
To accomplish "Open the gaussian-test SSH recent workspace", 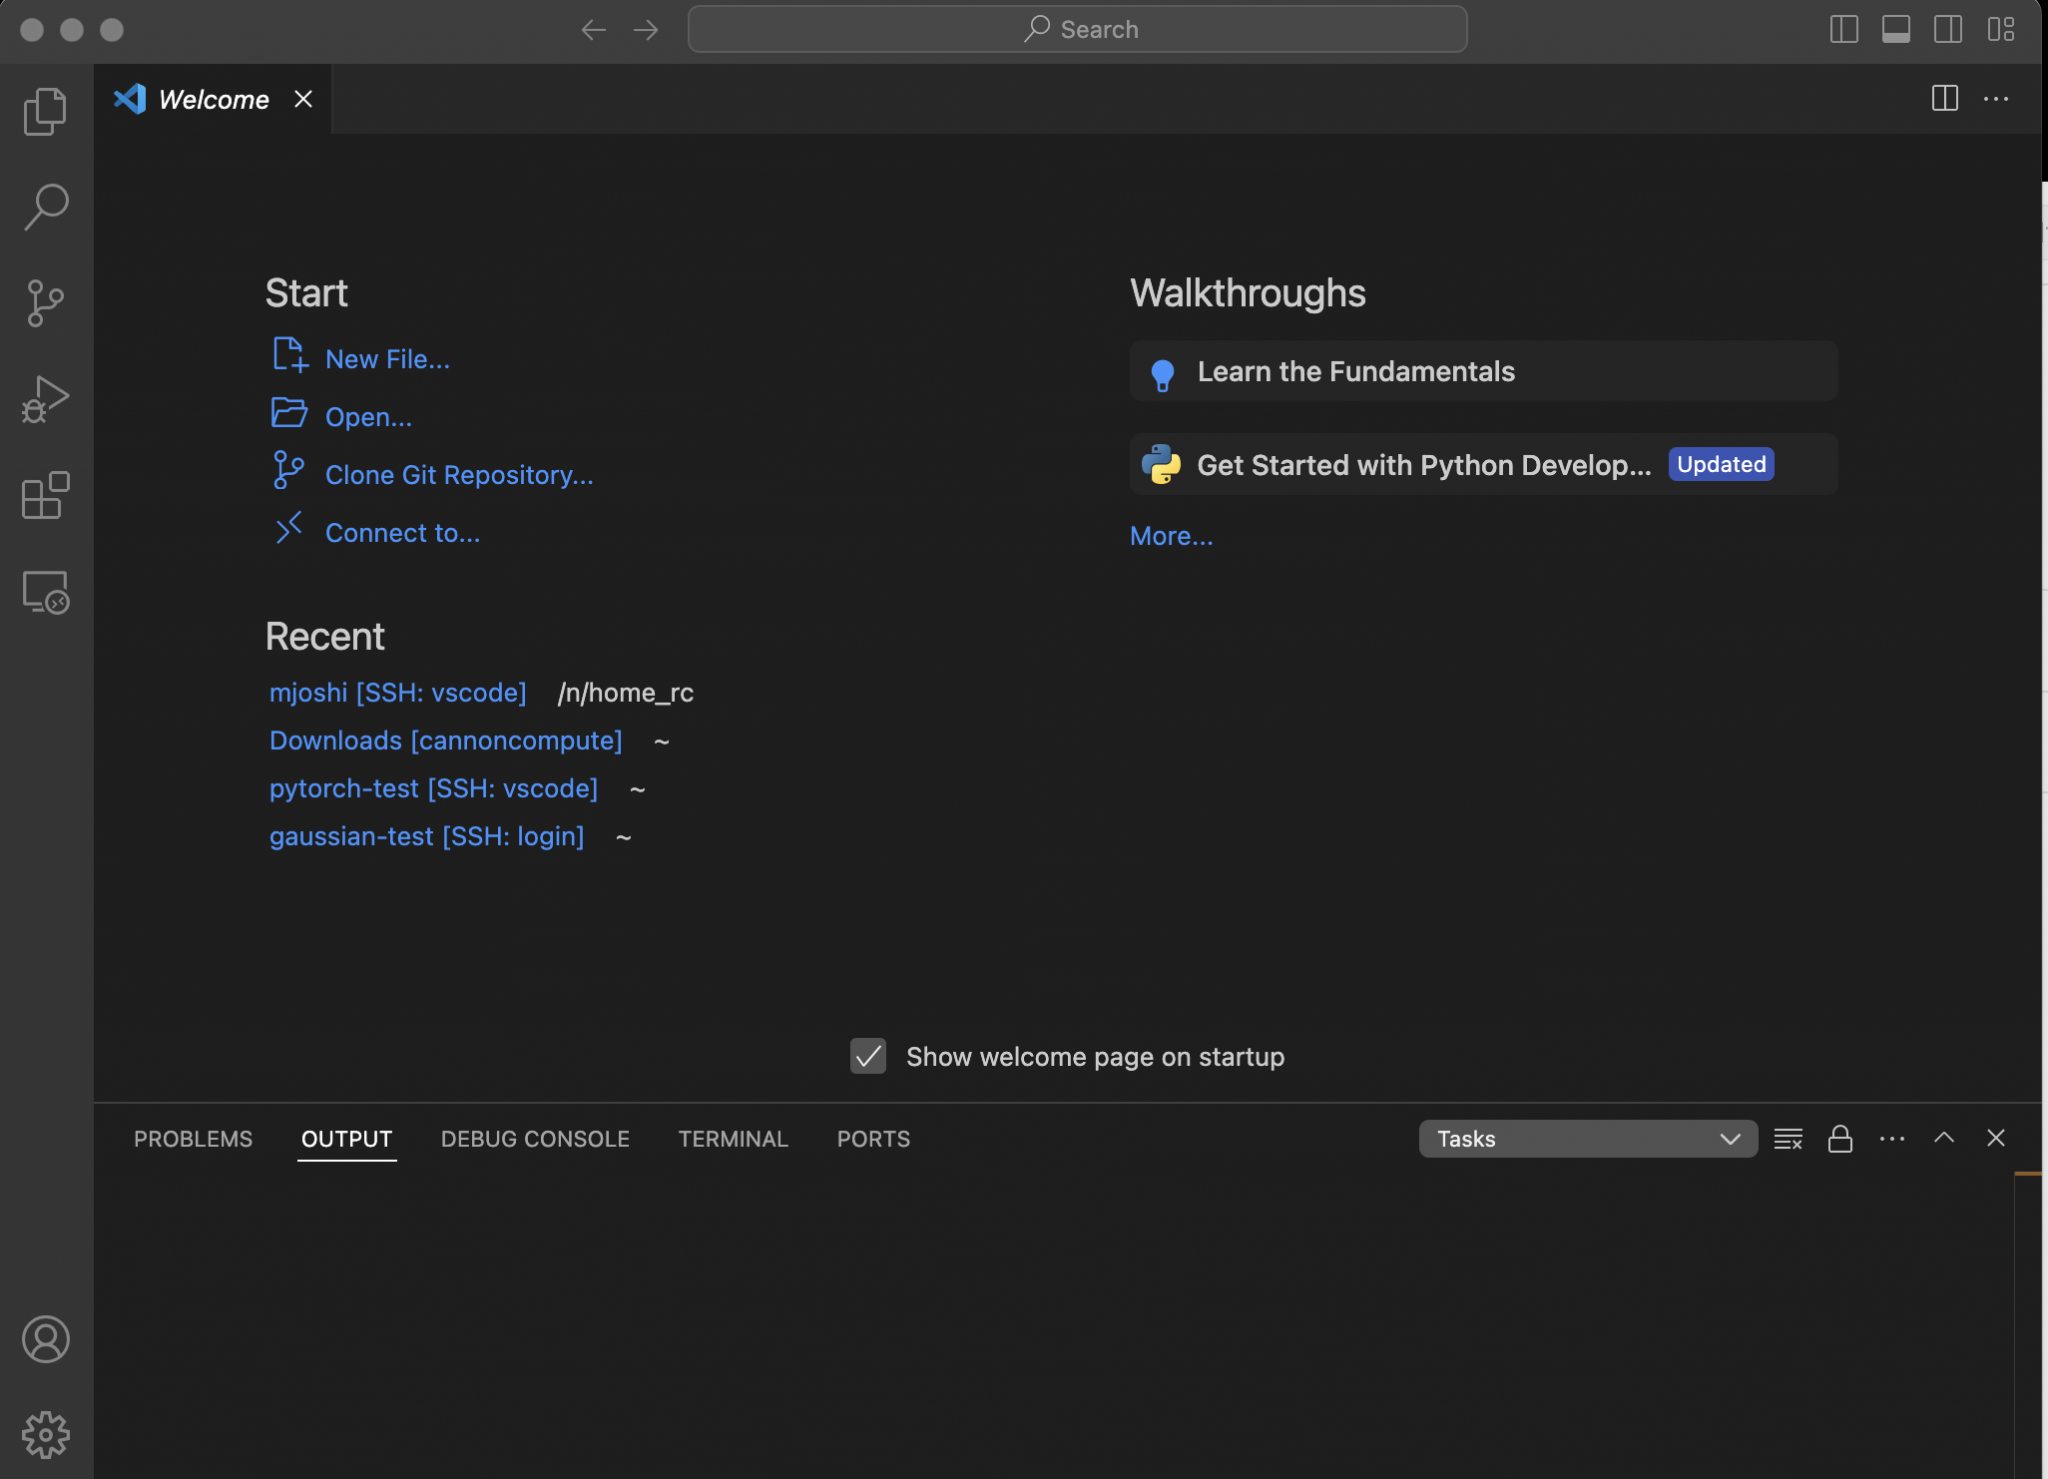I will pos(427,836).
